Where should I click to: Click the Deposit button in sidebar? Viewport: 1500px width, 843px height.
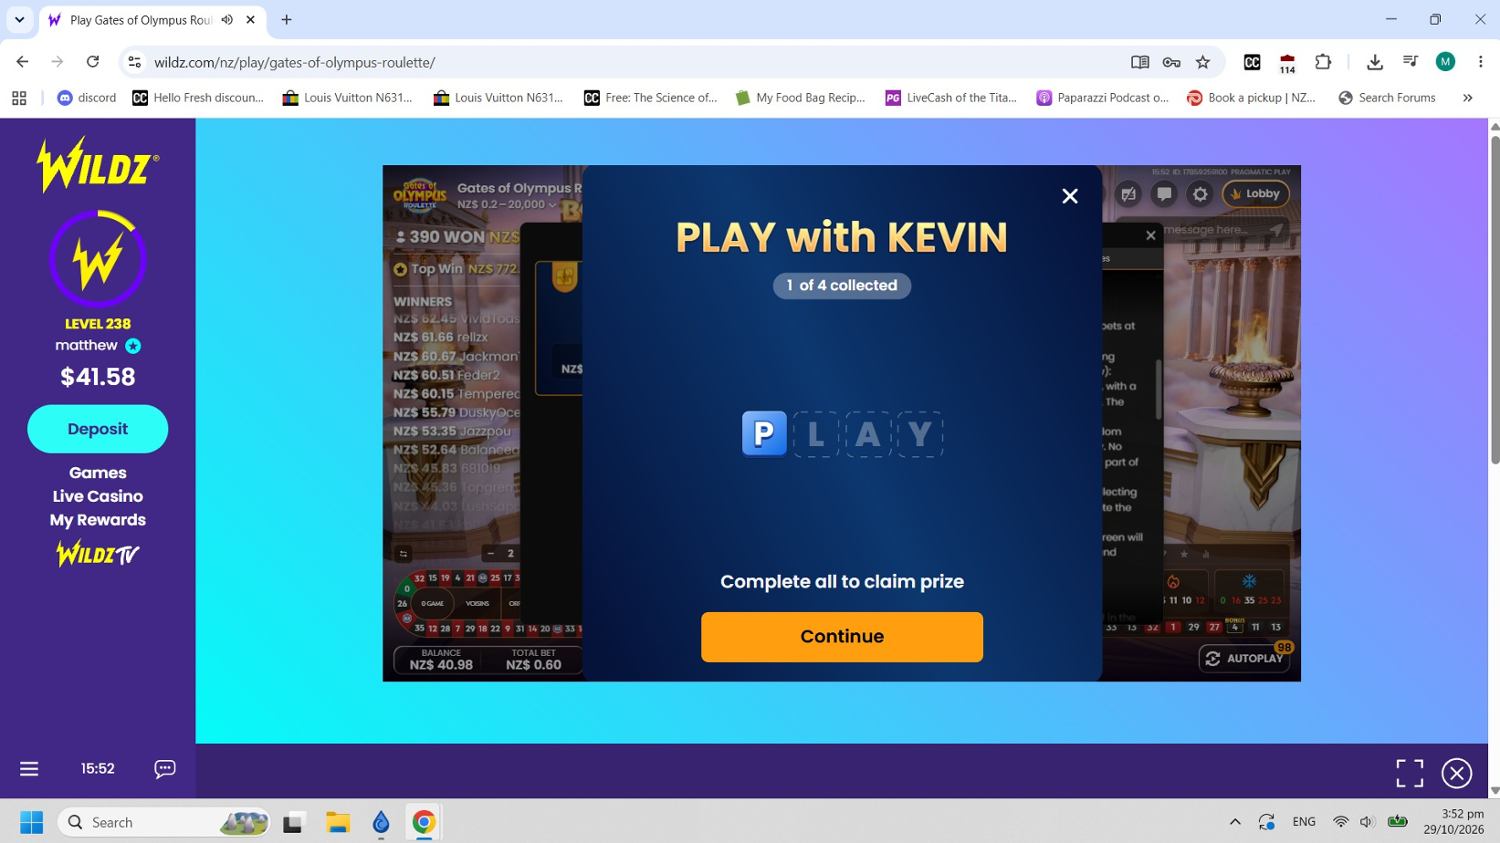(98, 429)
